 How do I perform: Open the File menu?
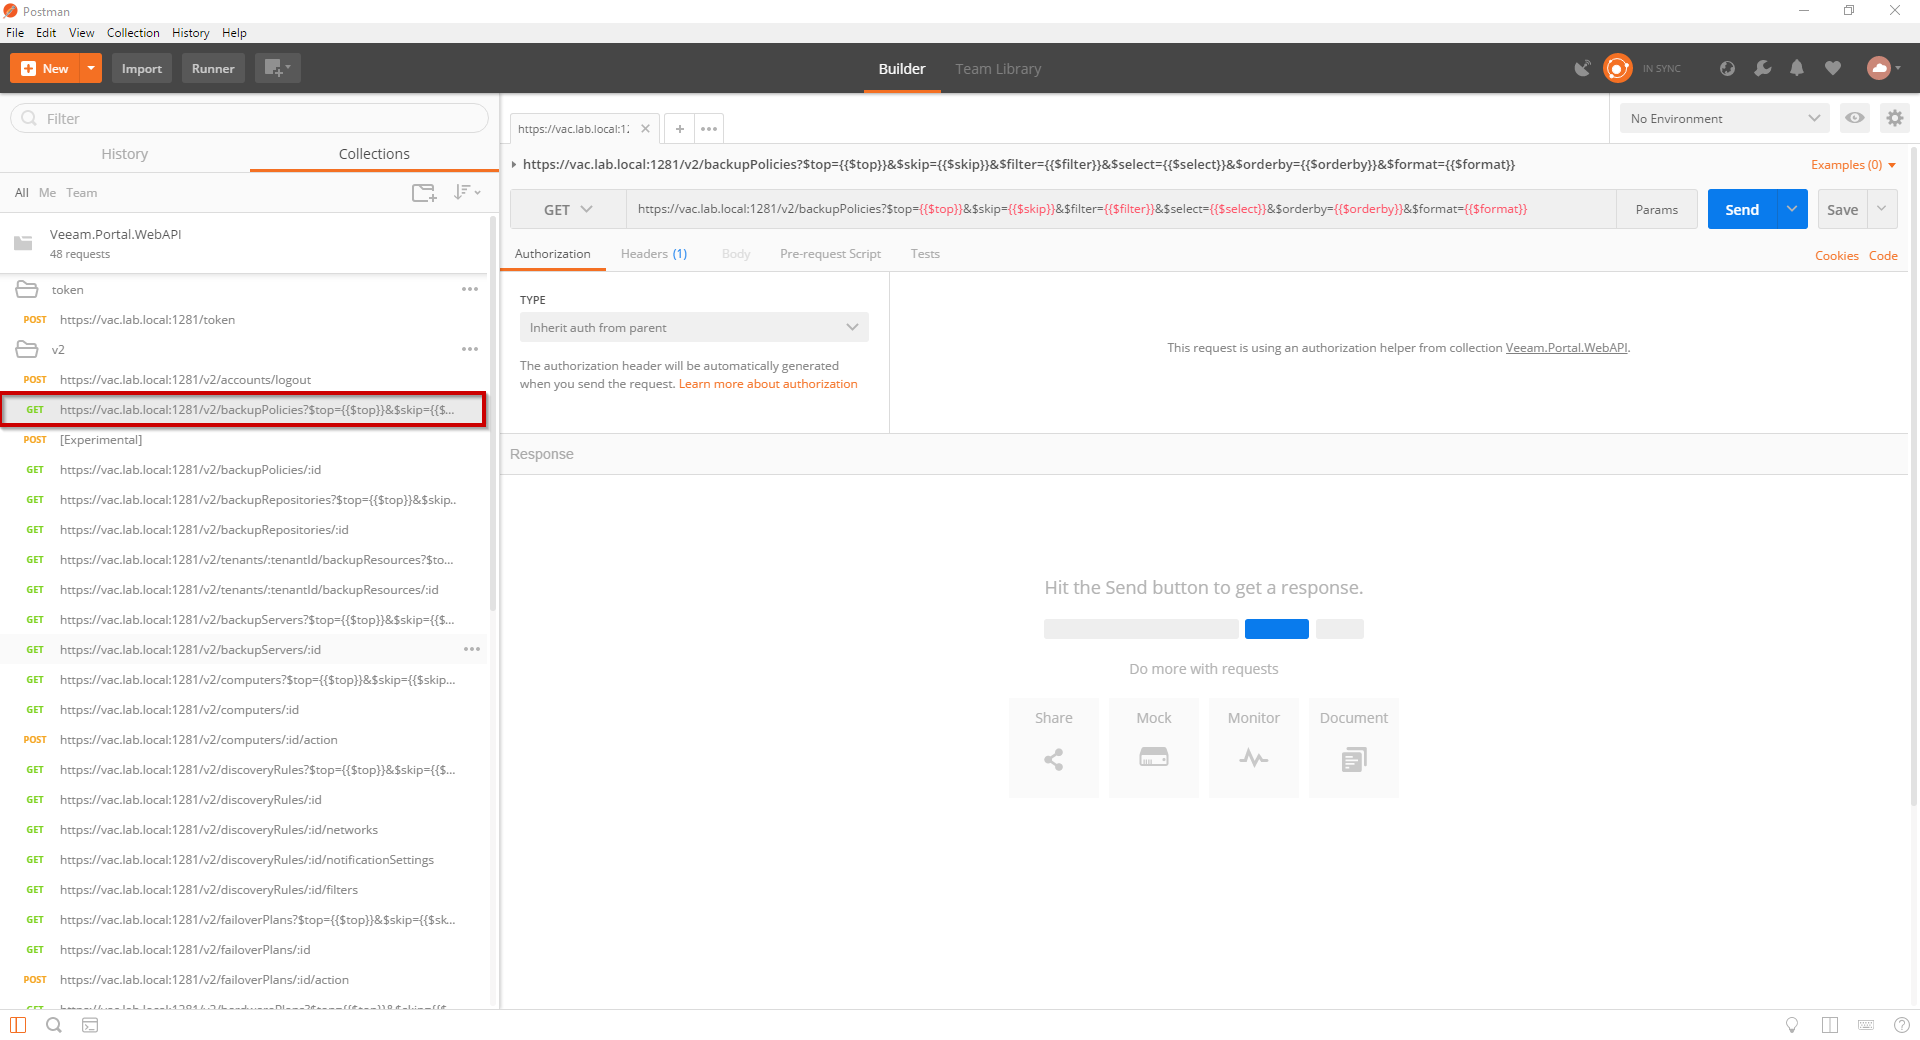(15, 32)
